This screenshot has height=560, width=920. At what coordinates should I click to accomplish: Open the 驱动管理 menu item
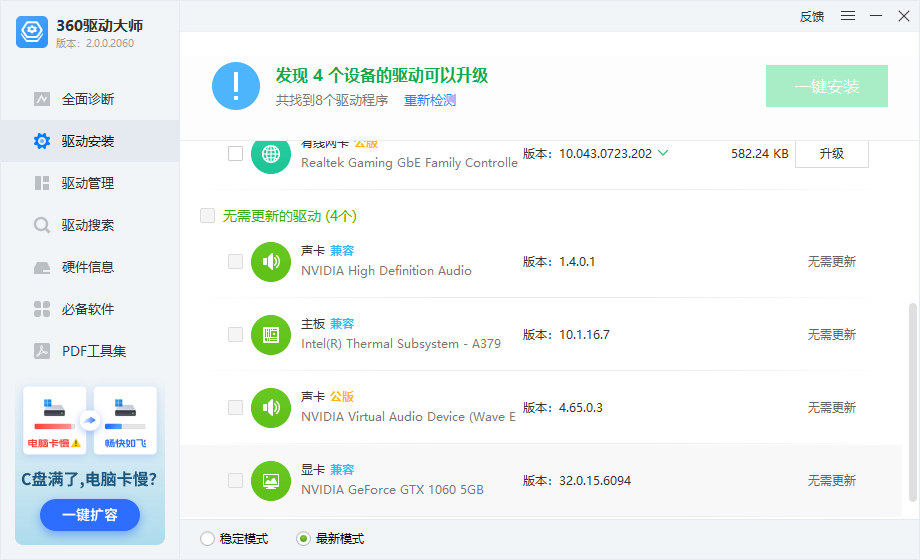tap(90, 183)
